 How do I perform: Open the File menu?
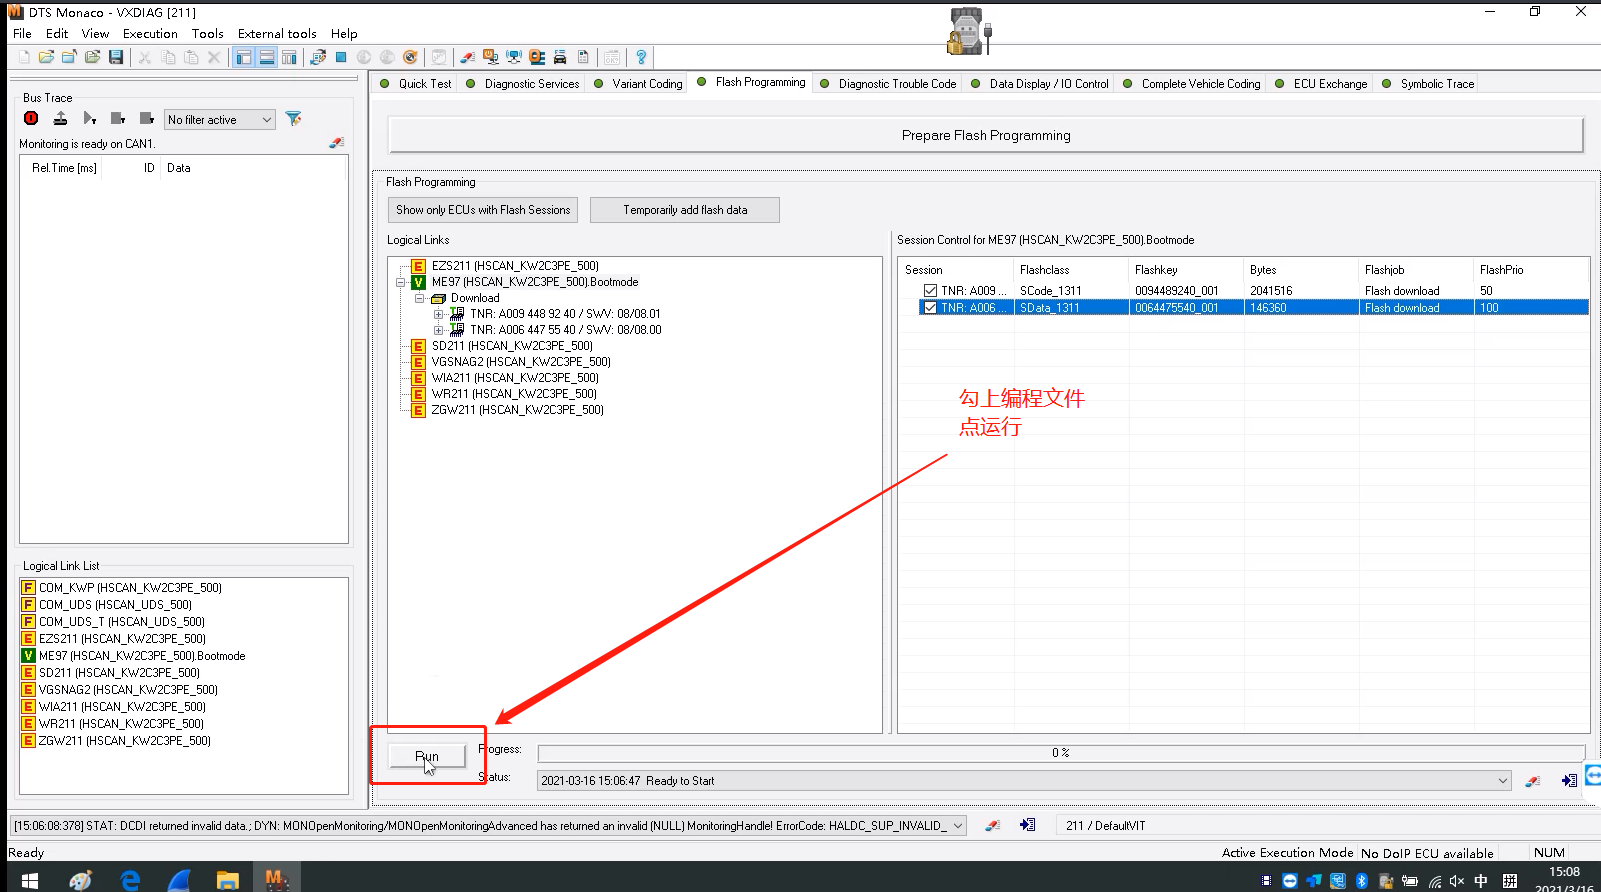tap(22, 33)
